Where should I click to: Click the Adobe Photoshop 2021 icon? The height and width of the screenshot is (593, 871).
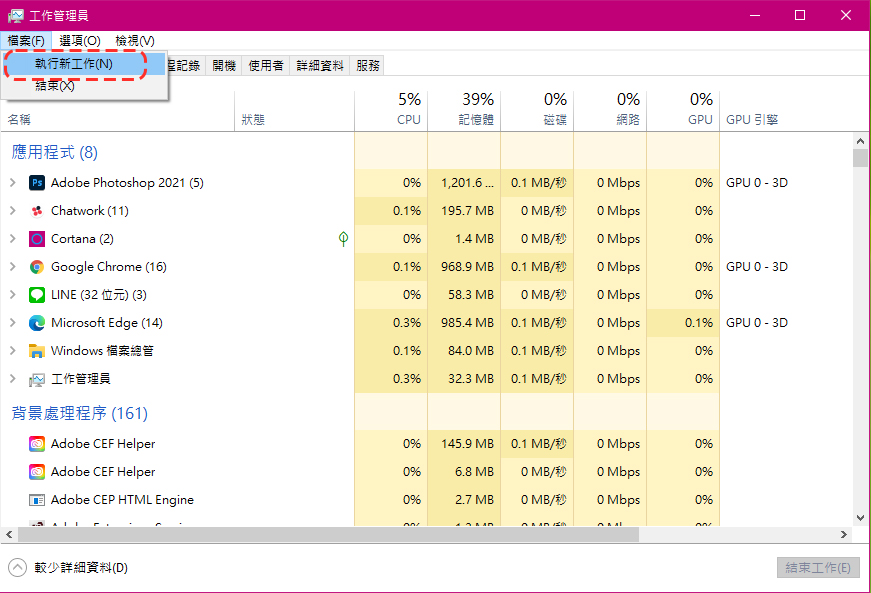[x=37, y=183]
